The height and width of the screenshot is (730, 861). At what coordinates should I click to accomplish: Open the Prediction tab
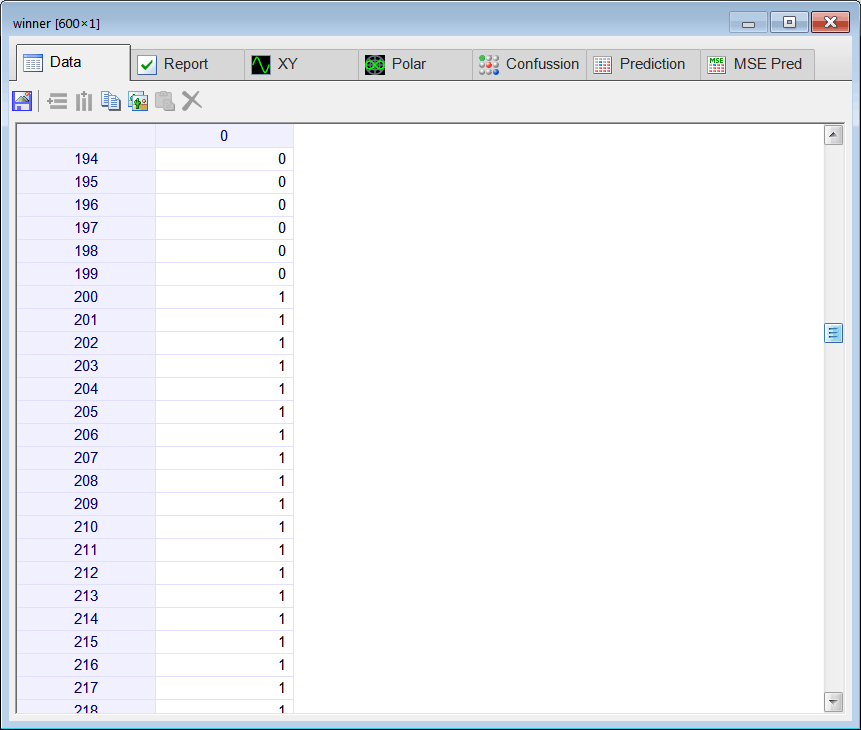(x=644, y=64)
